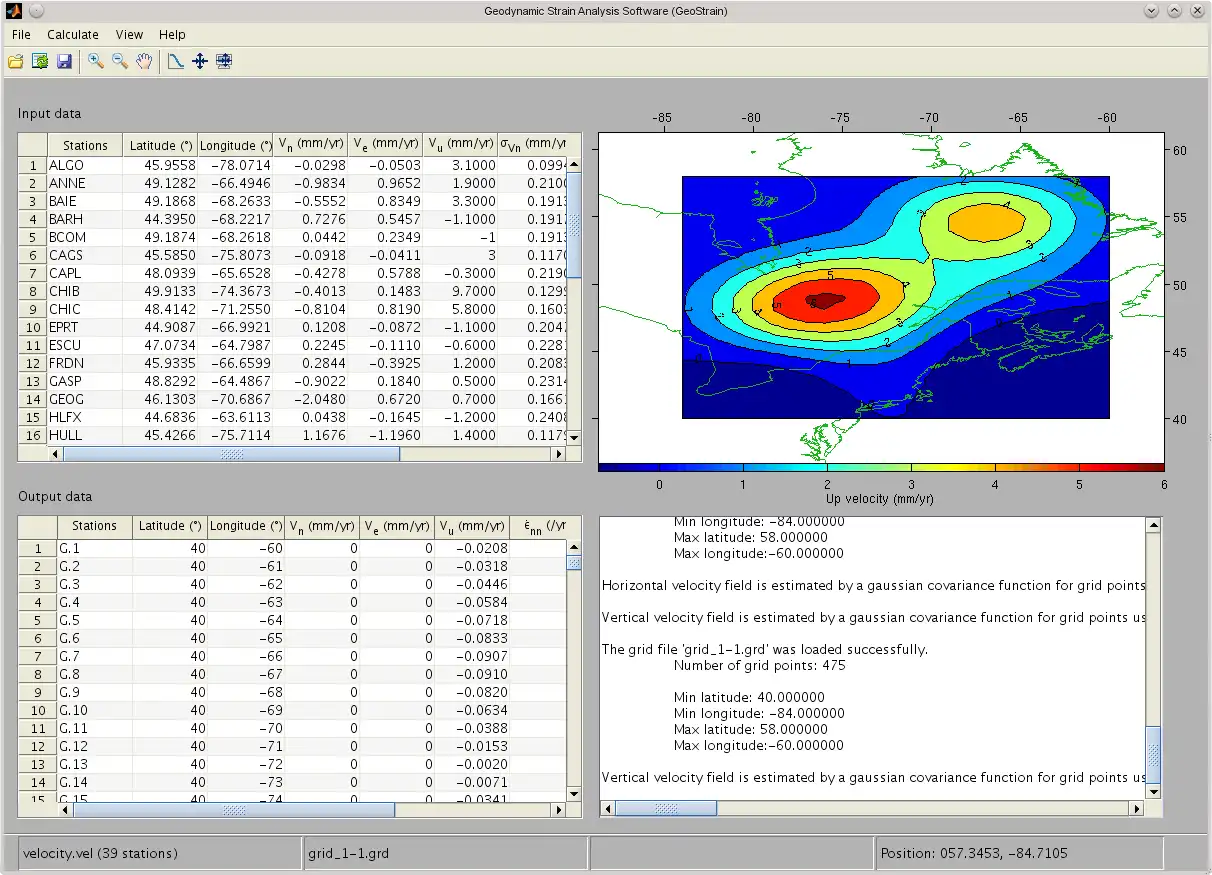This screenshot has height=875, width=1212.
Task: Open the Help menu
Action: point(172,34)
